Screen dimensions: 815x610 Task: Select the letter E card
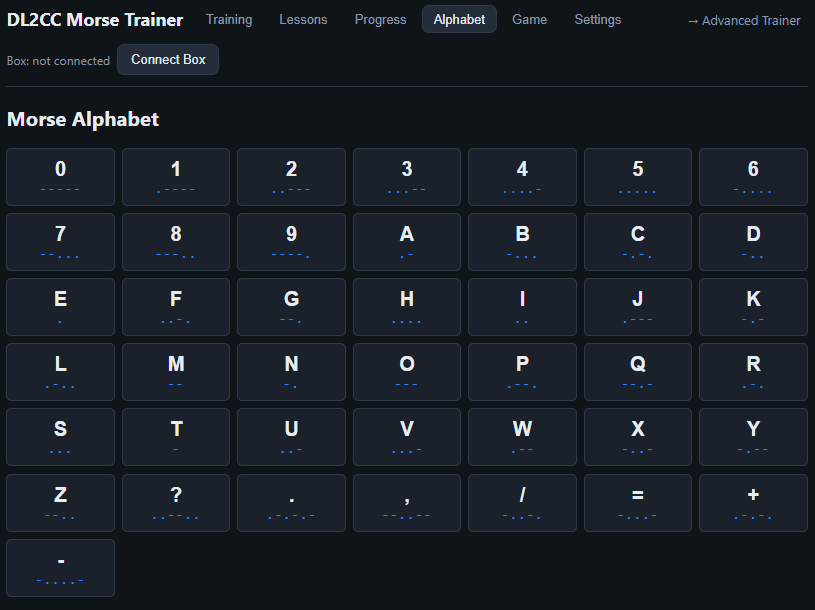(60, 307)
